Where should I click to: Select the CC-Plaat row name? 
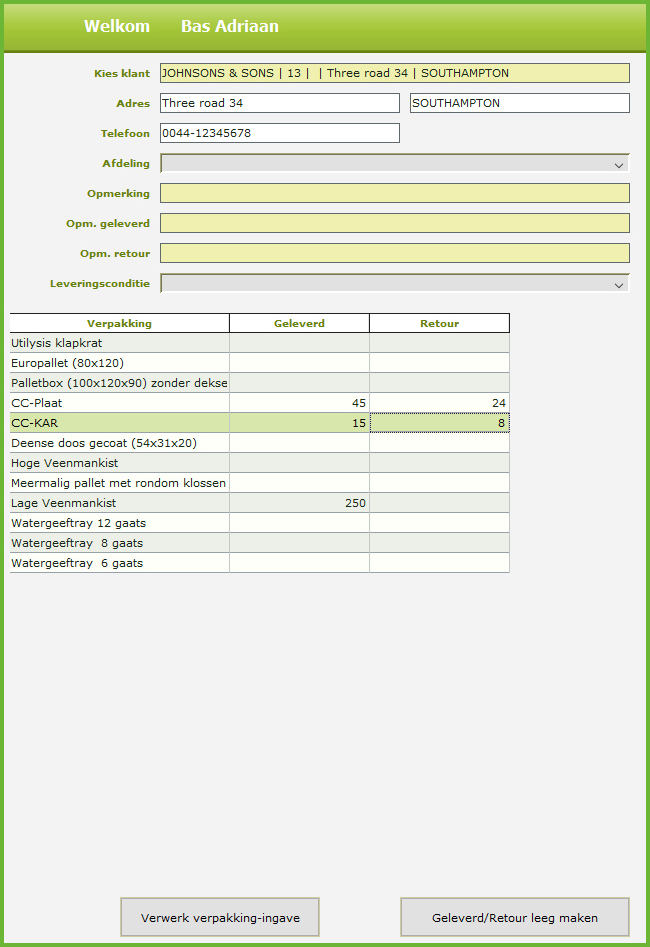120,403
